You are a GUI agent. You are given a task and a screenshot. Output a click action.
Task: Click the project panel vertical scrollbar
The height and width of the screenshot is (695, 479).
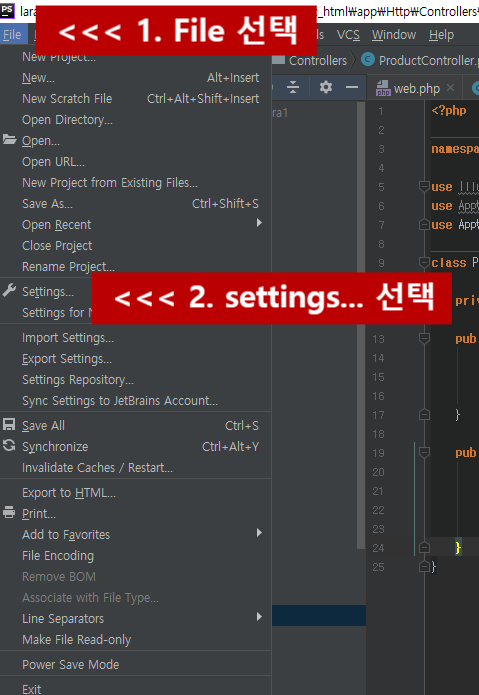click(362, 326)
